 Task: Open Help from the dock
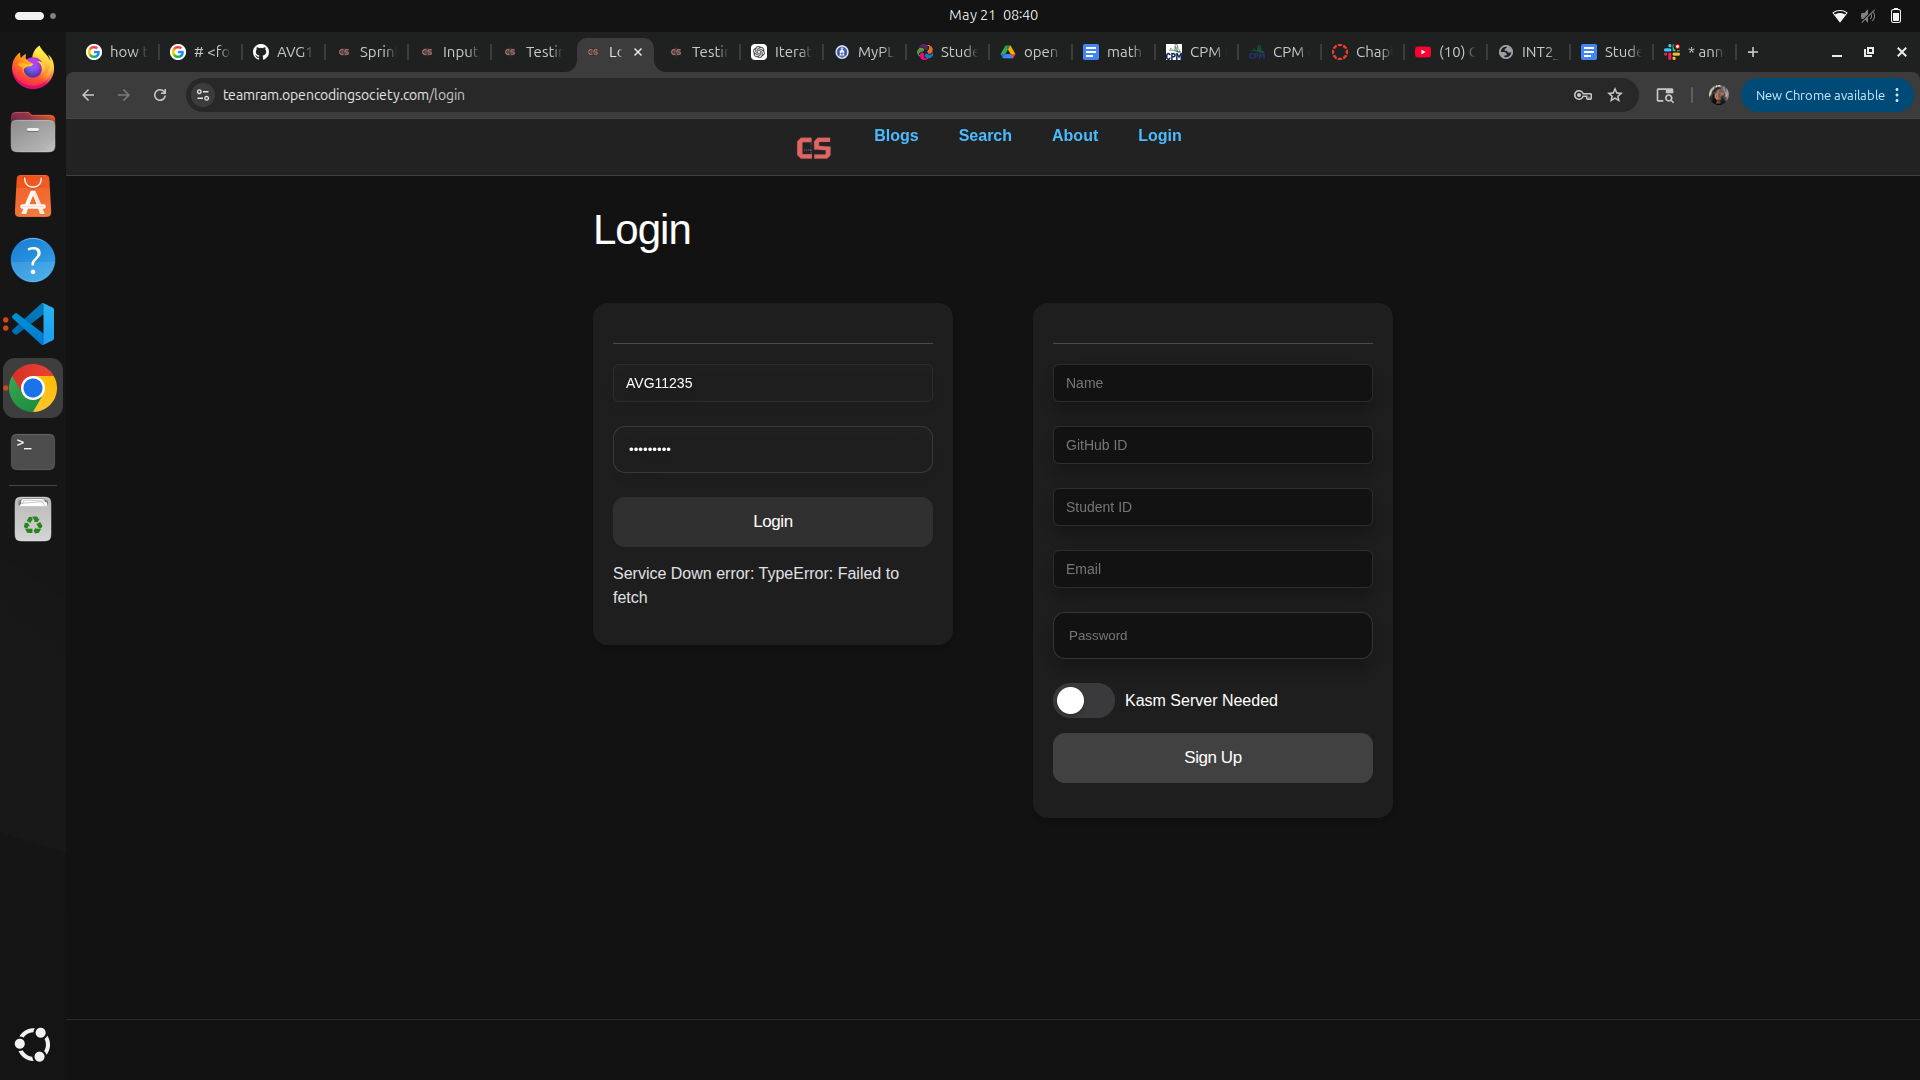pos(33,260)
